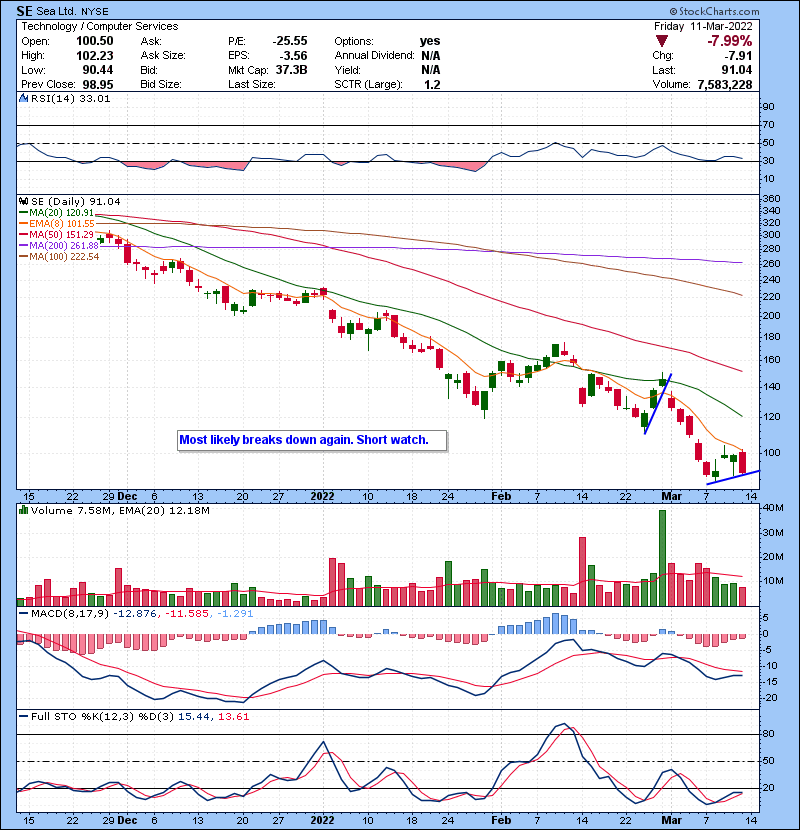Click the Volume panel bar icon
Screen dimensions: 800x830
click(23, 510)
